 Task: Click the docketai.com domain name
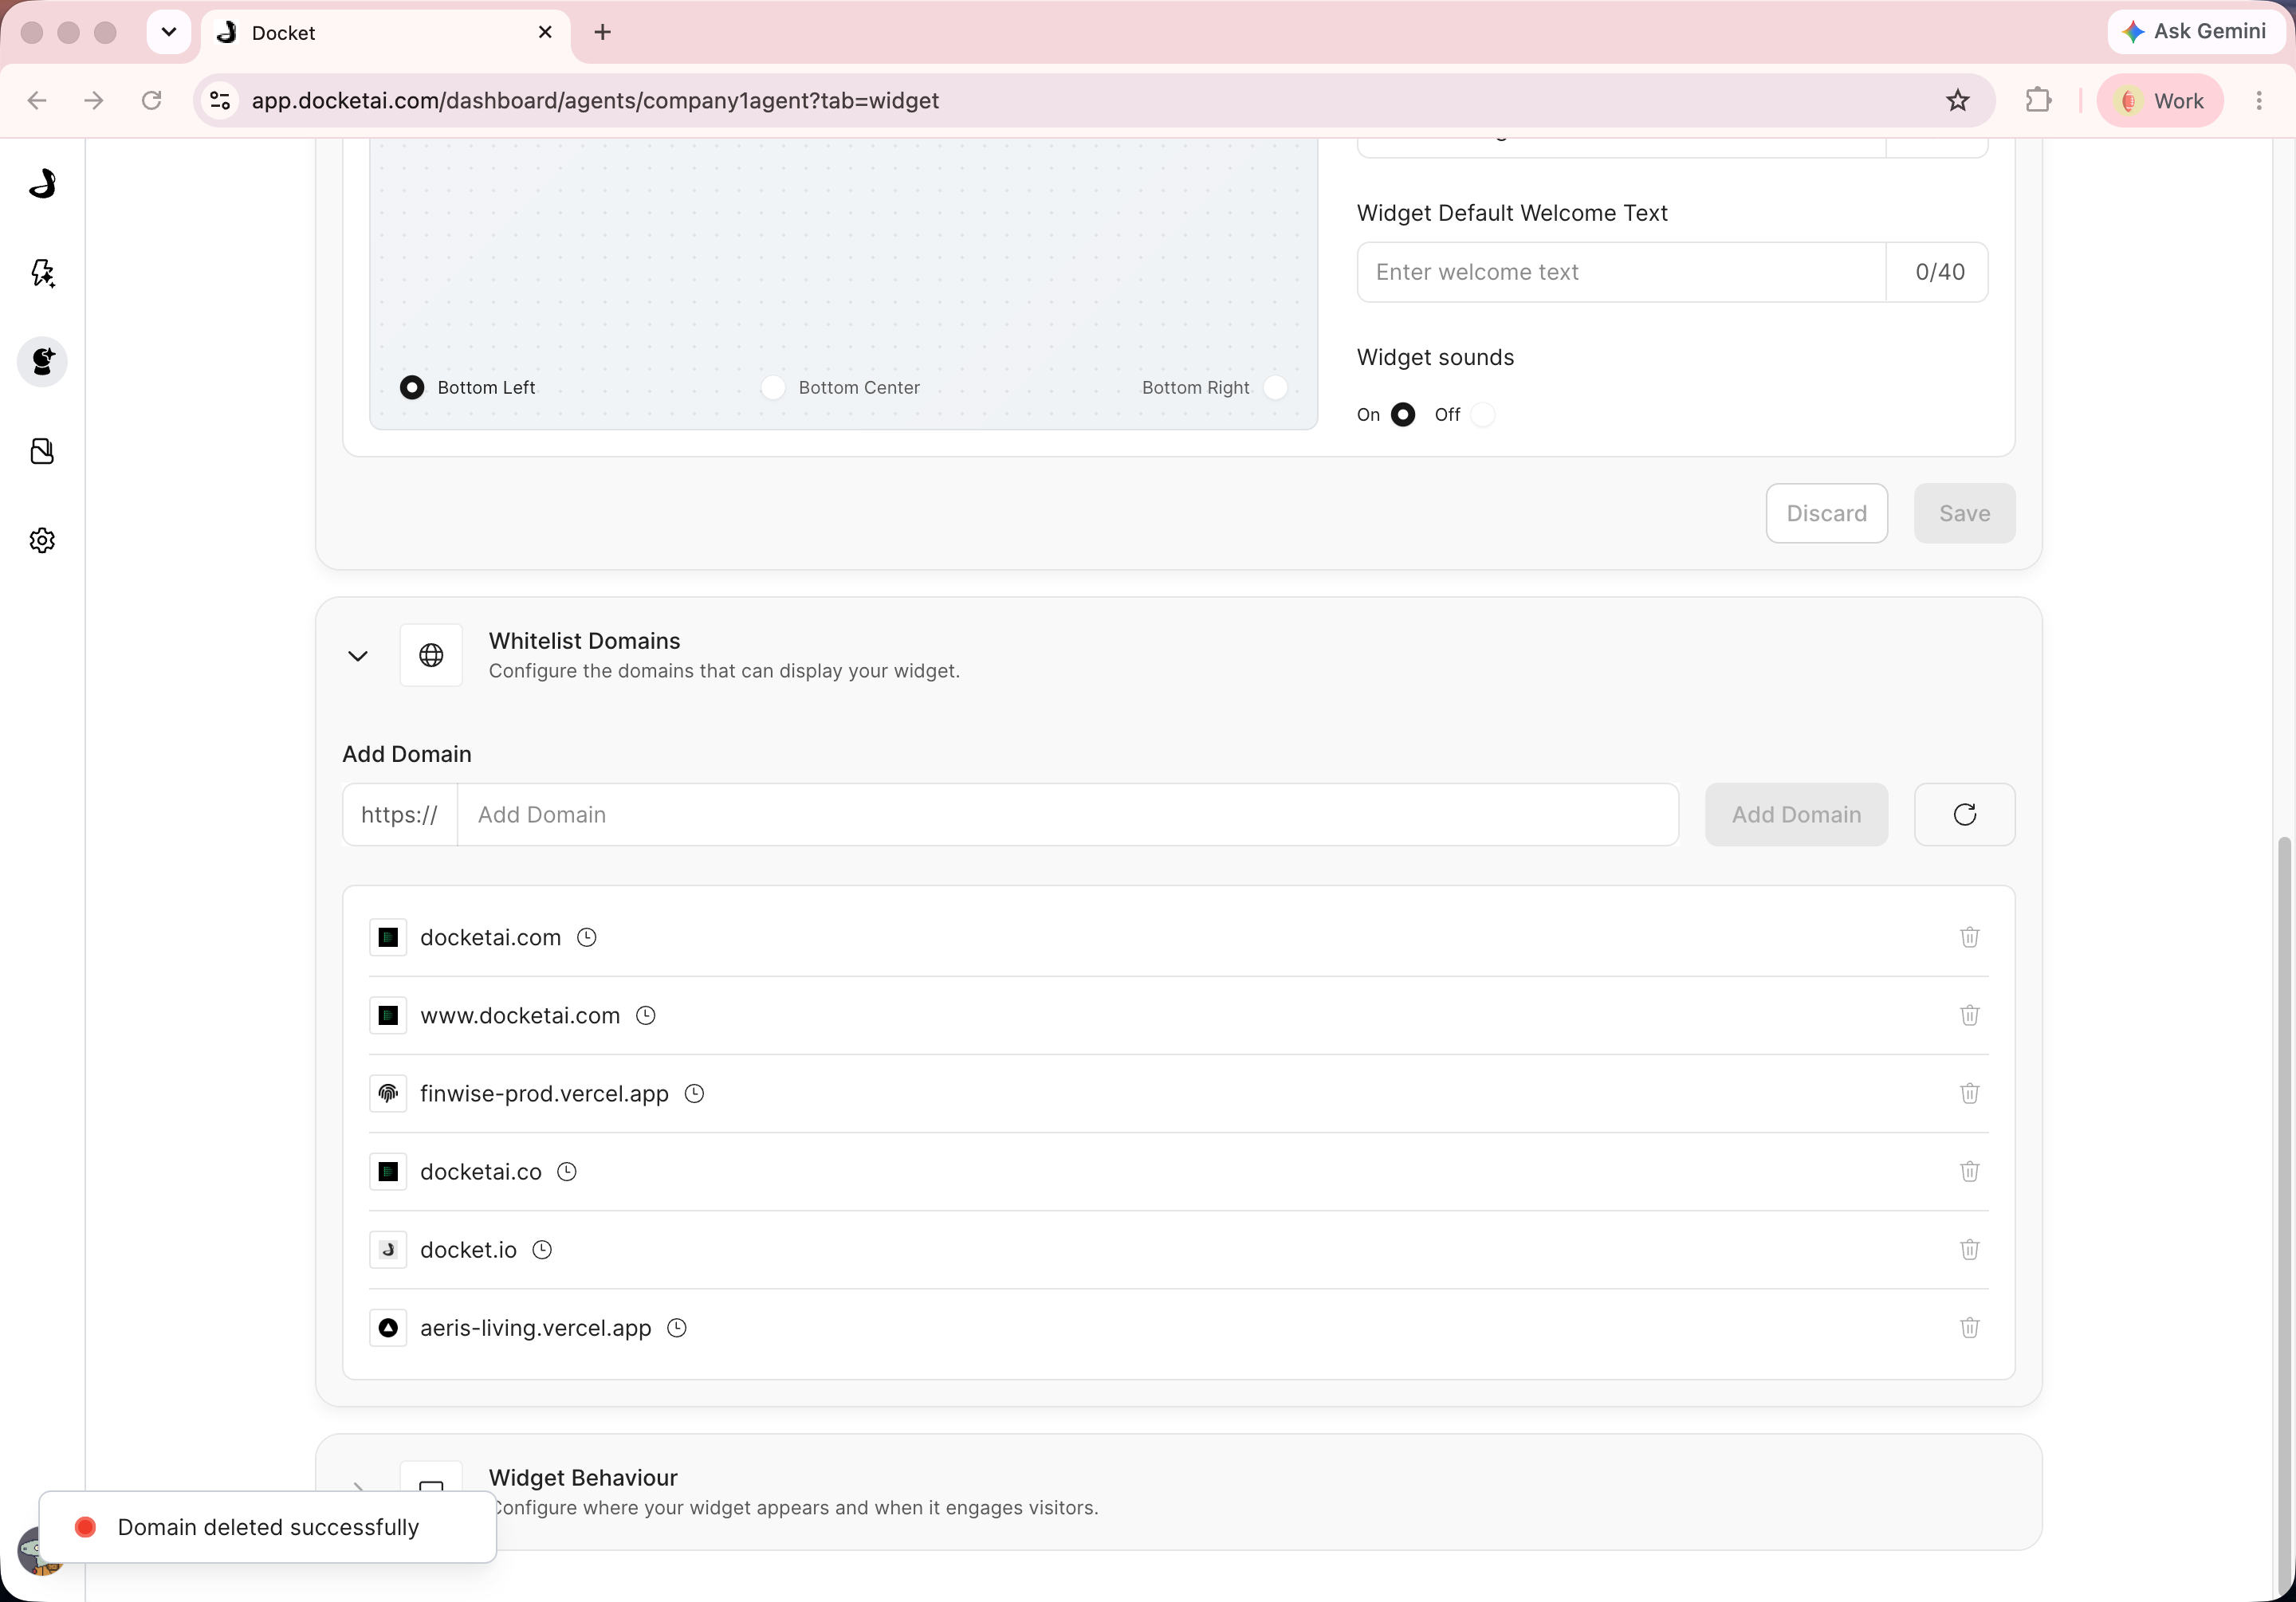490,937
